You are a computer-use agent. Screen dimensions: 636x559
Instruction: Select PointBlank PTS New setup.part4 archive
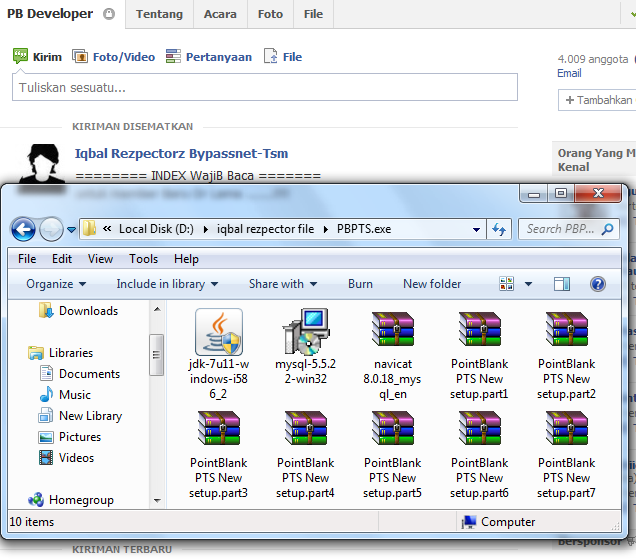[x=305, y=454]
